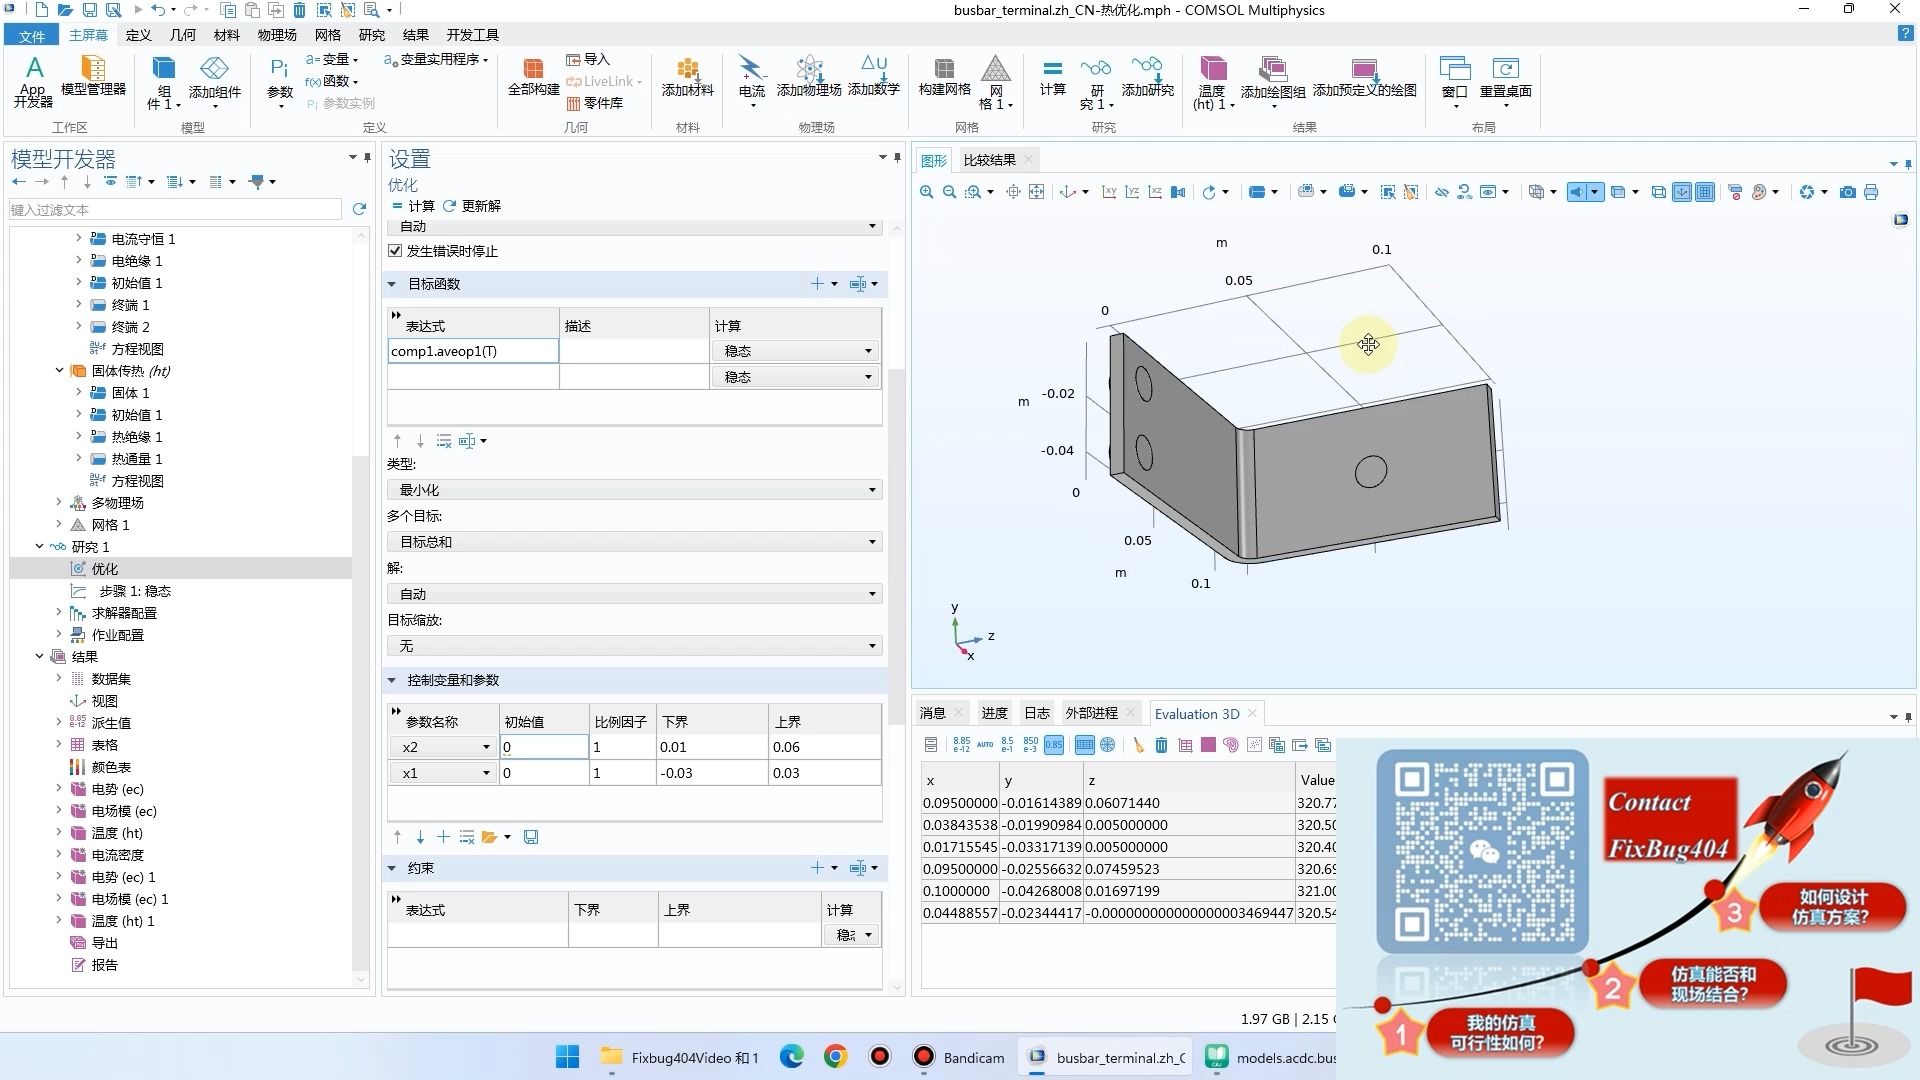Open the optimization type dropdown showing 最小化

(634, 490)
